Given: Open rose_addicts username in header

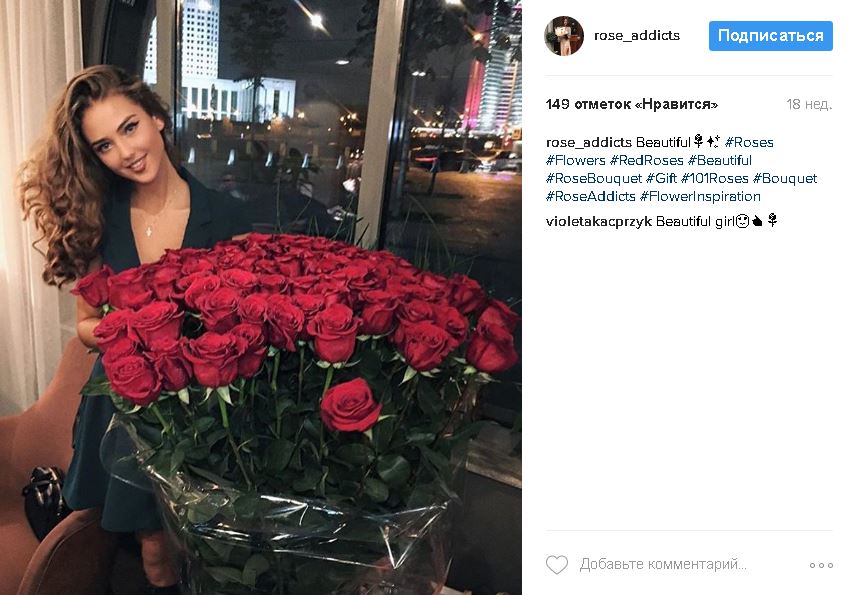Looking at the screenshot, I should coord(636,36).
